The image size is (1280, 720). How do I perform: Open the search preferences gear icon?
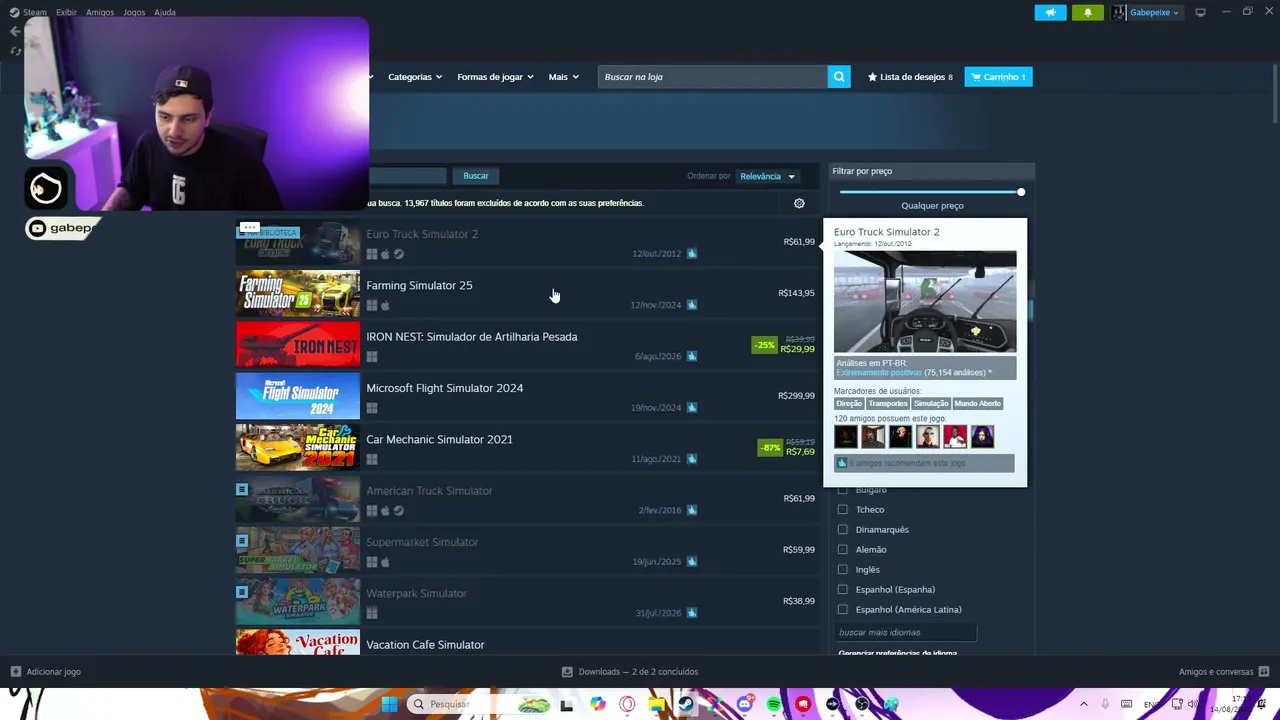tap(799, 203)
